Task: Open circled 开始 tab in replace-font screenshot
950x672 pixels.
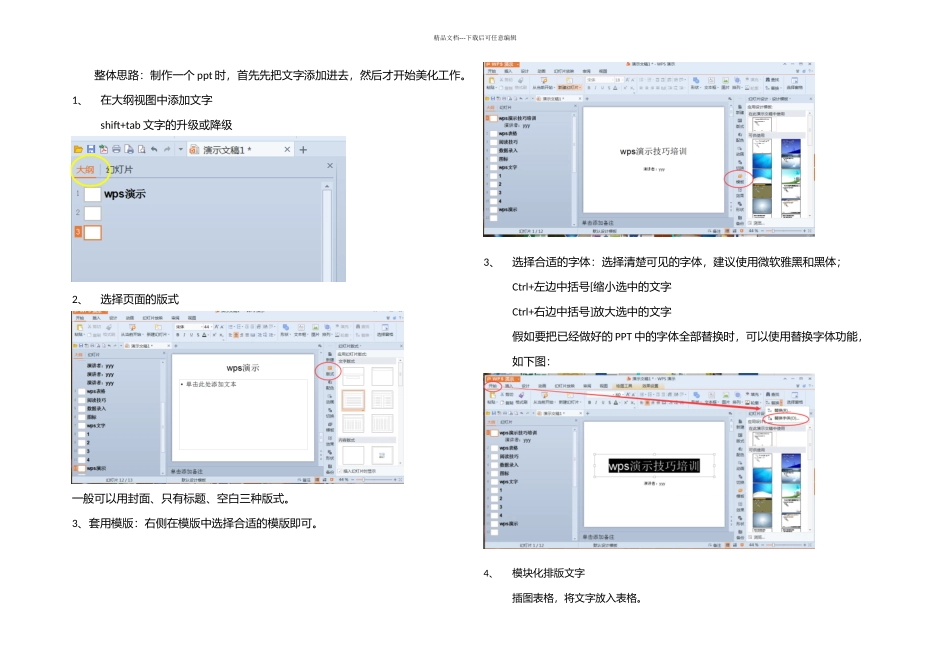Action: [493, 386]
